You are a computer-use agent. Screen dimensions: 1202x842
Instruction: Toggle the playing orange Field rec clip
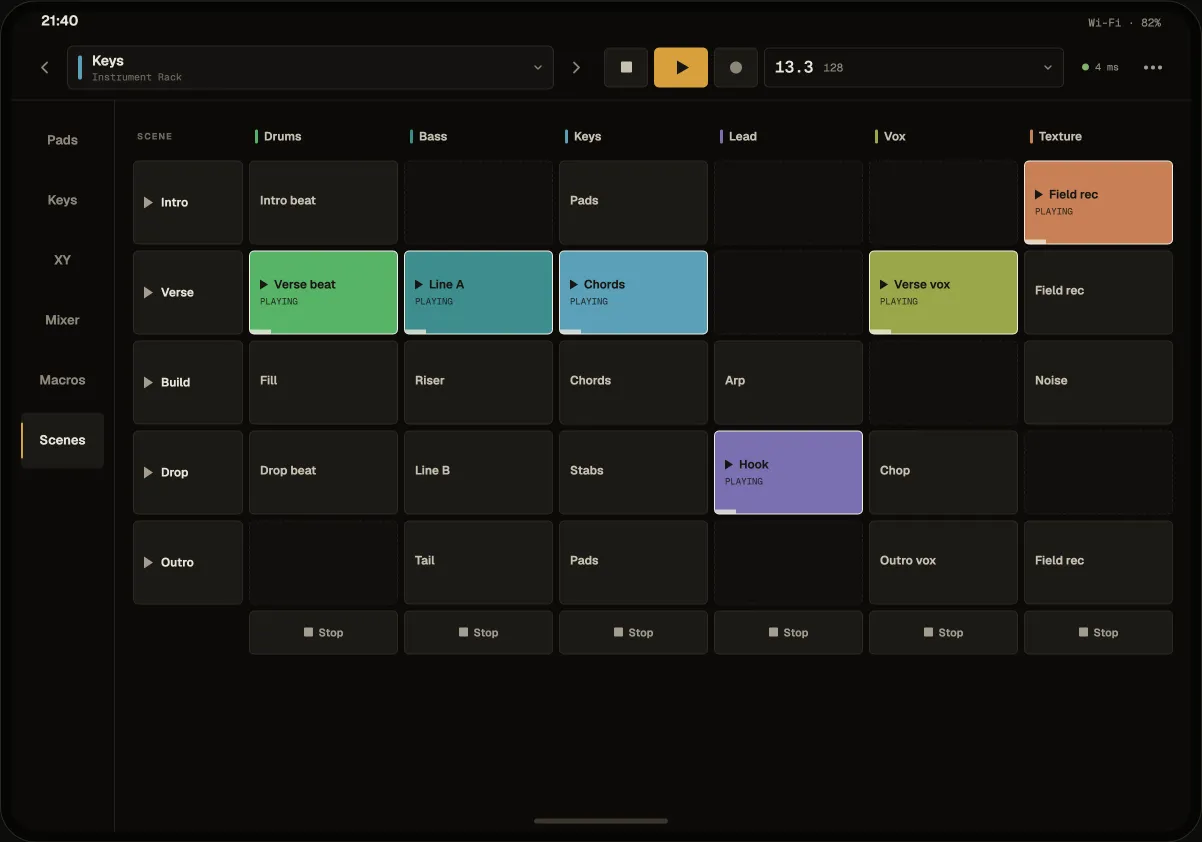point(1098,202)
